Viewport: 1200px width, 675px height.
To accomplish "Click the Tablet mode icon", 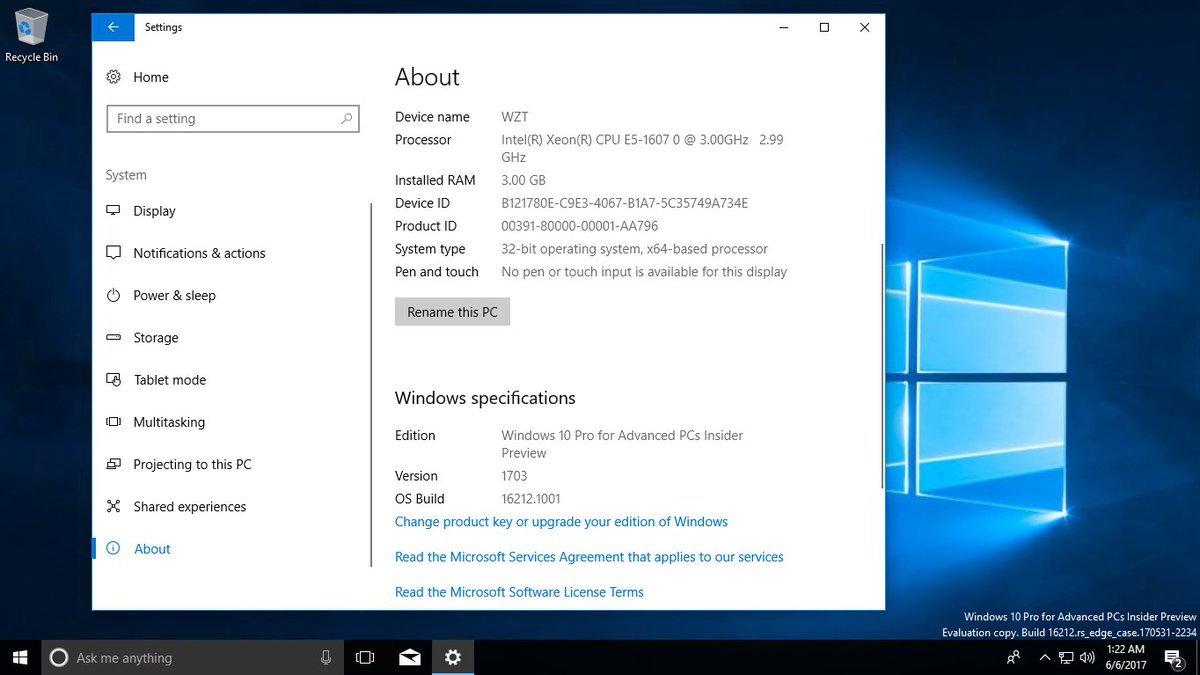I will click(114, 380).
